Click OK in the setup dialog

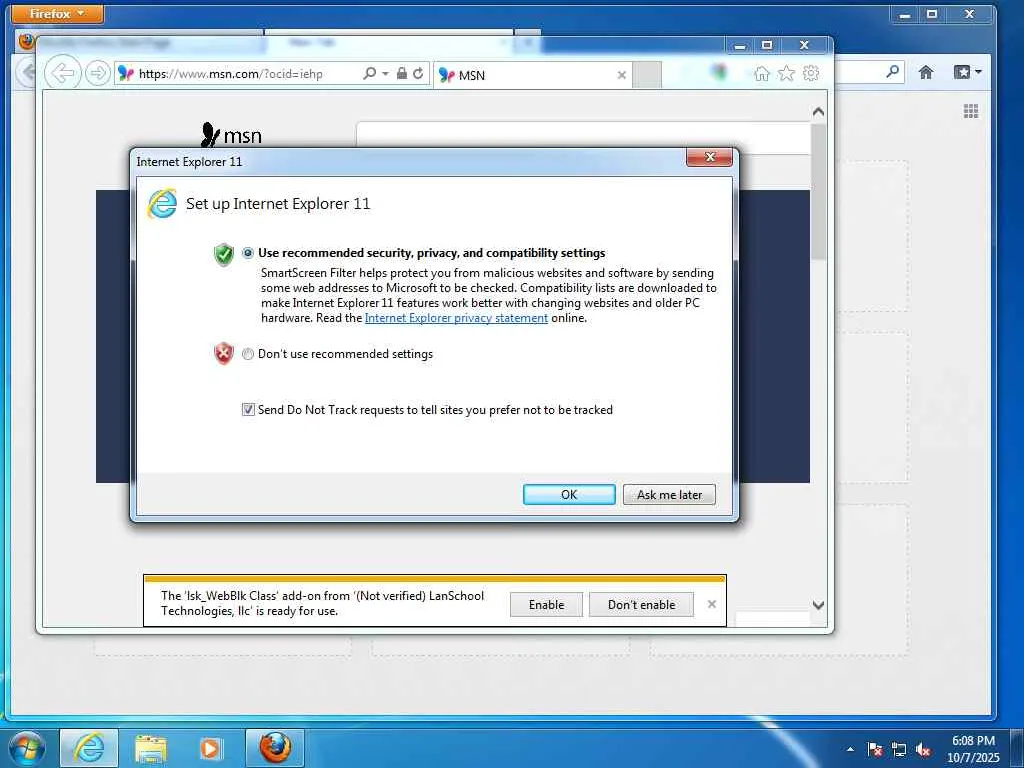pyautogui.click(x=569, y=494)
